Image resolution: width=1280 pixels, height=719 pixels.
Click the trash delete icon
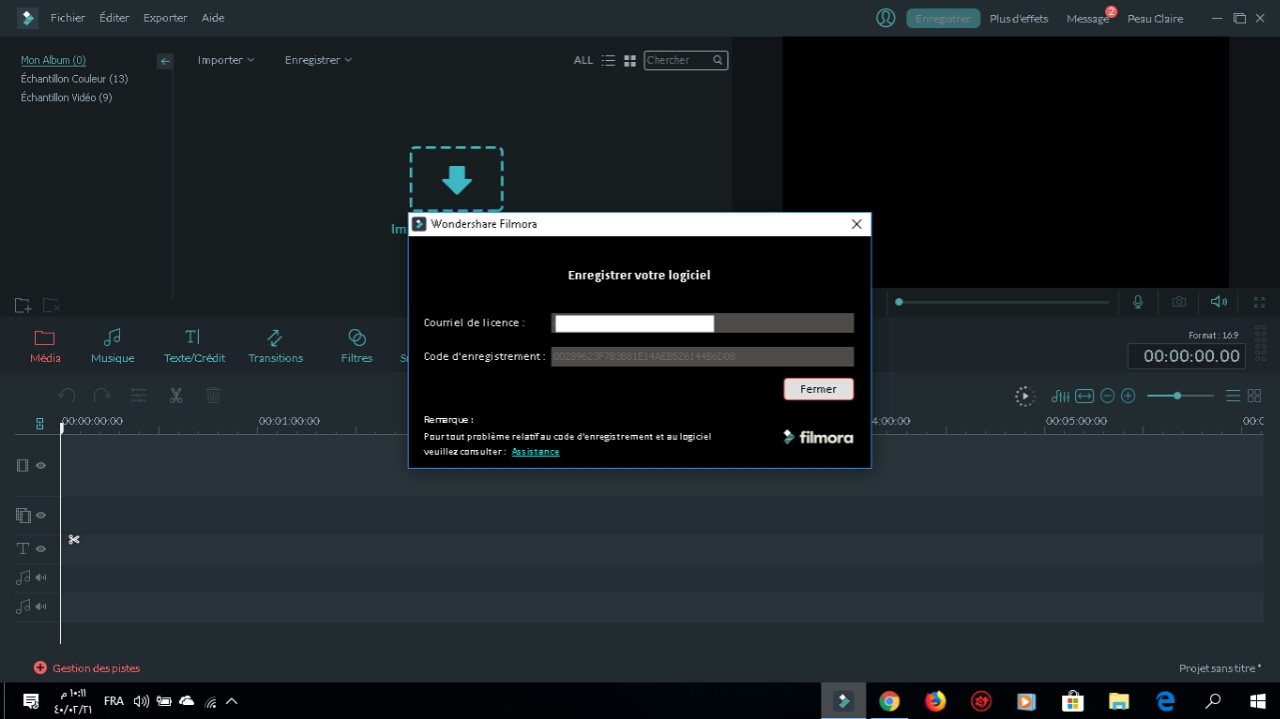[213, 396]
